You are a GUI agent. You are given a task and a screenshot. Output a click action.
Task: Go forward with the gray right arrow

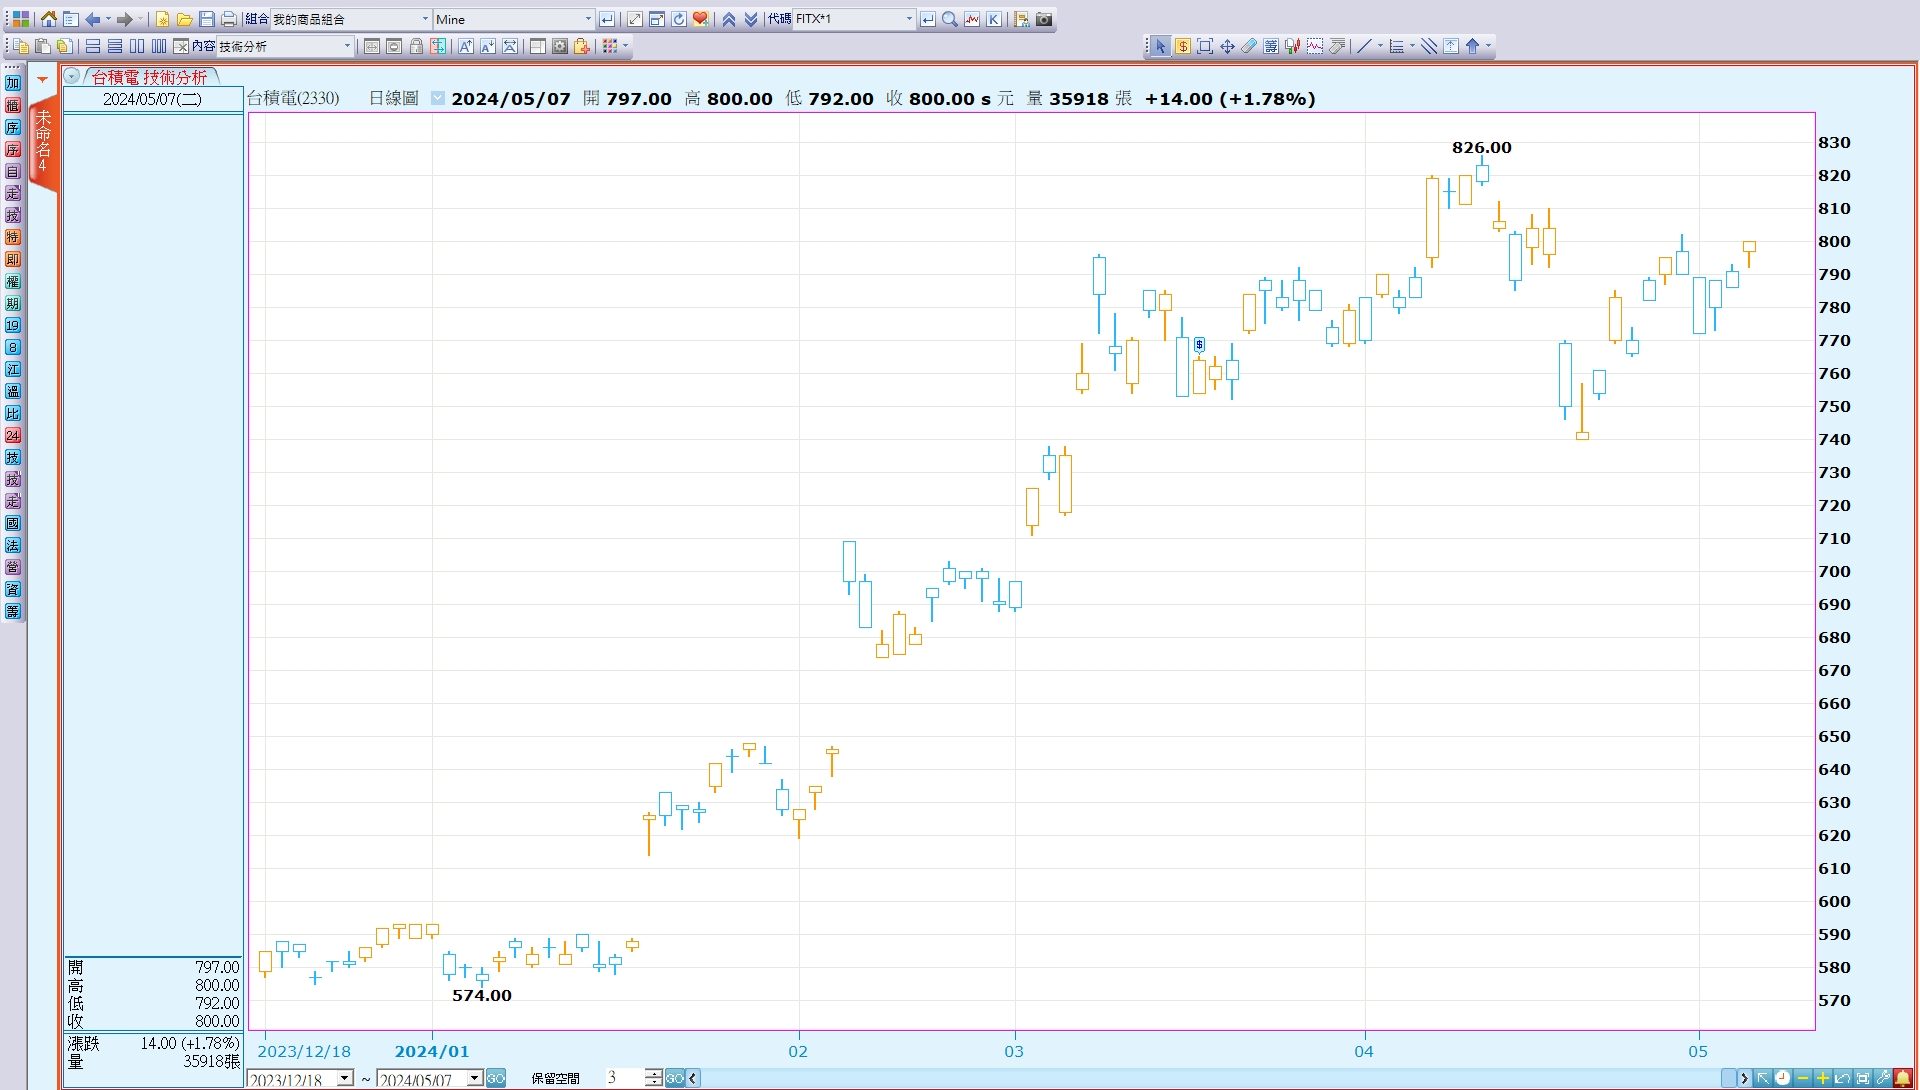(x=125, y=19)
